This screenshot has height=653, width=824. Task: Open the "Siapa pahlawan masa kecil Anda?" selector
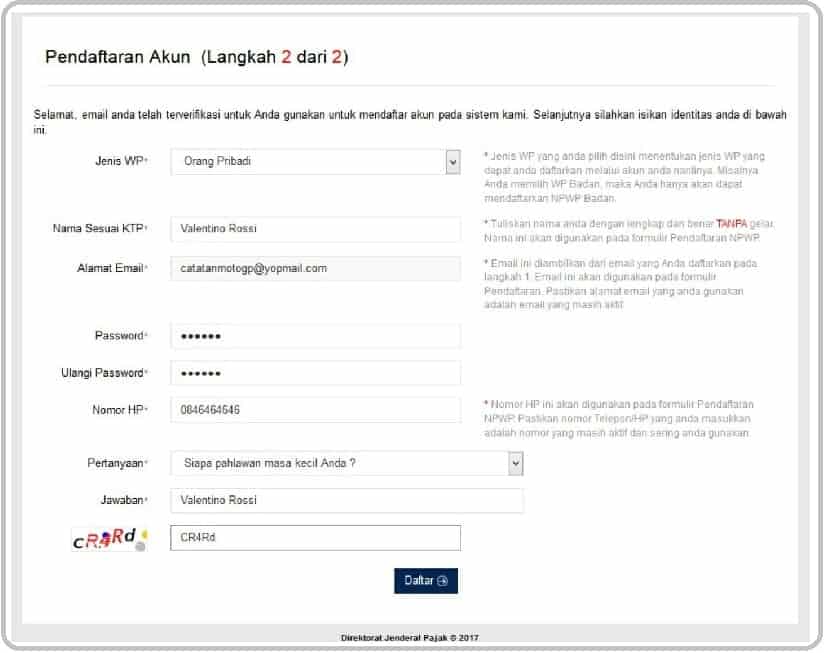(345, 464)
